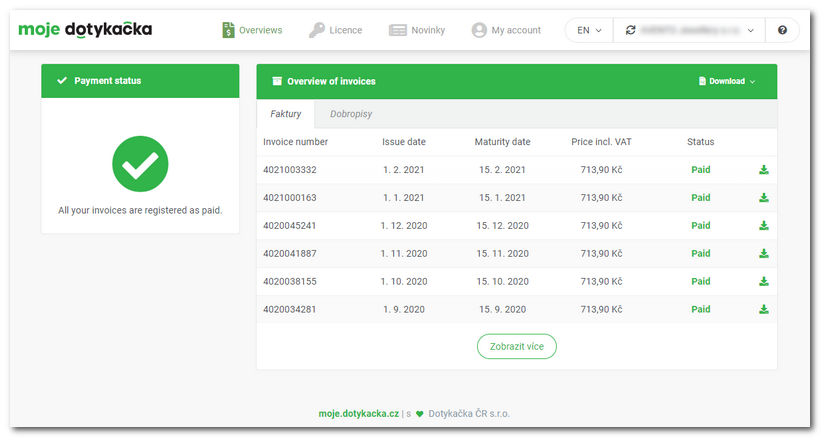Viewport: 821px width, 438px height.
Task: Click the moje dotykačka logo
Action: tap(85, 30)
